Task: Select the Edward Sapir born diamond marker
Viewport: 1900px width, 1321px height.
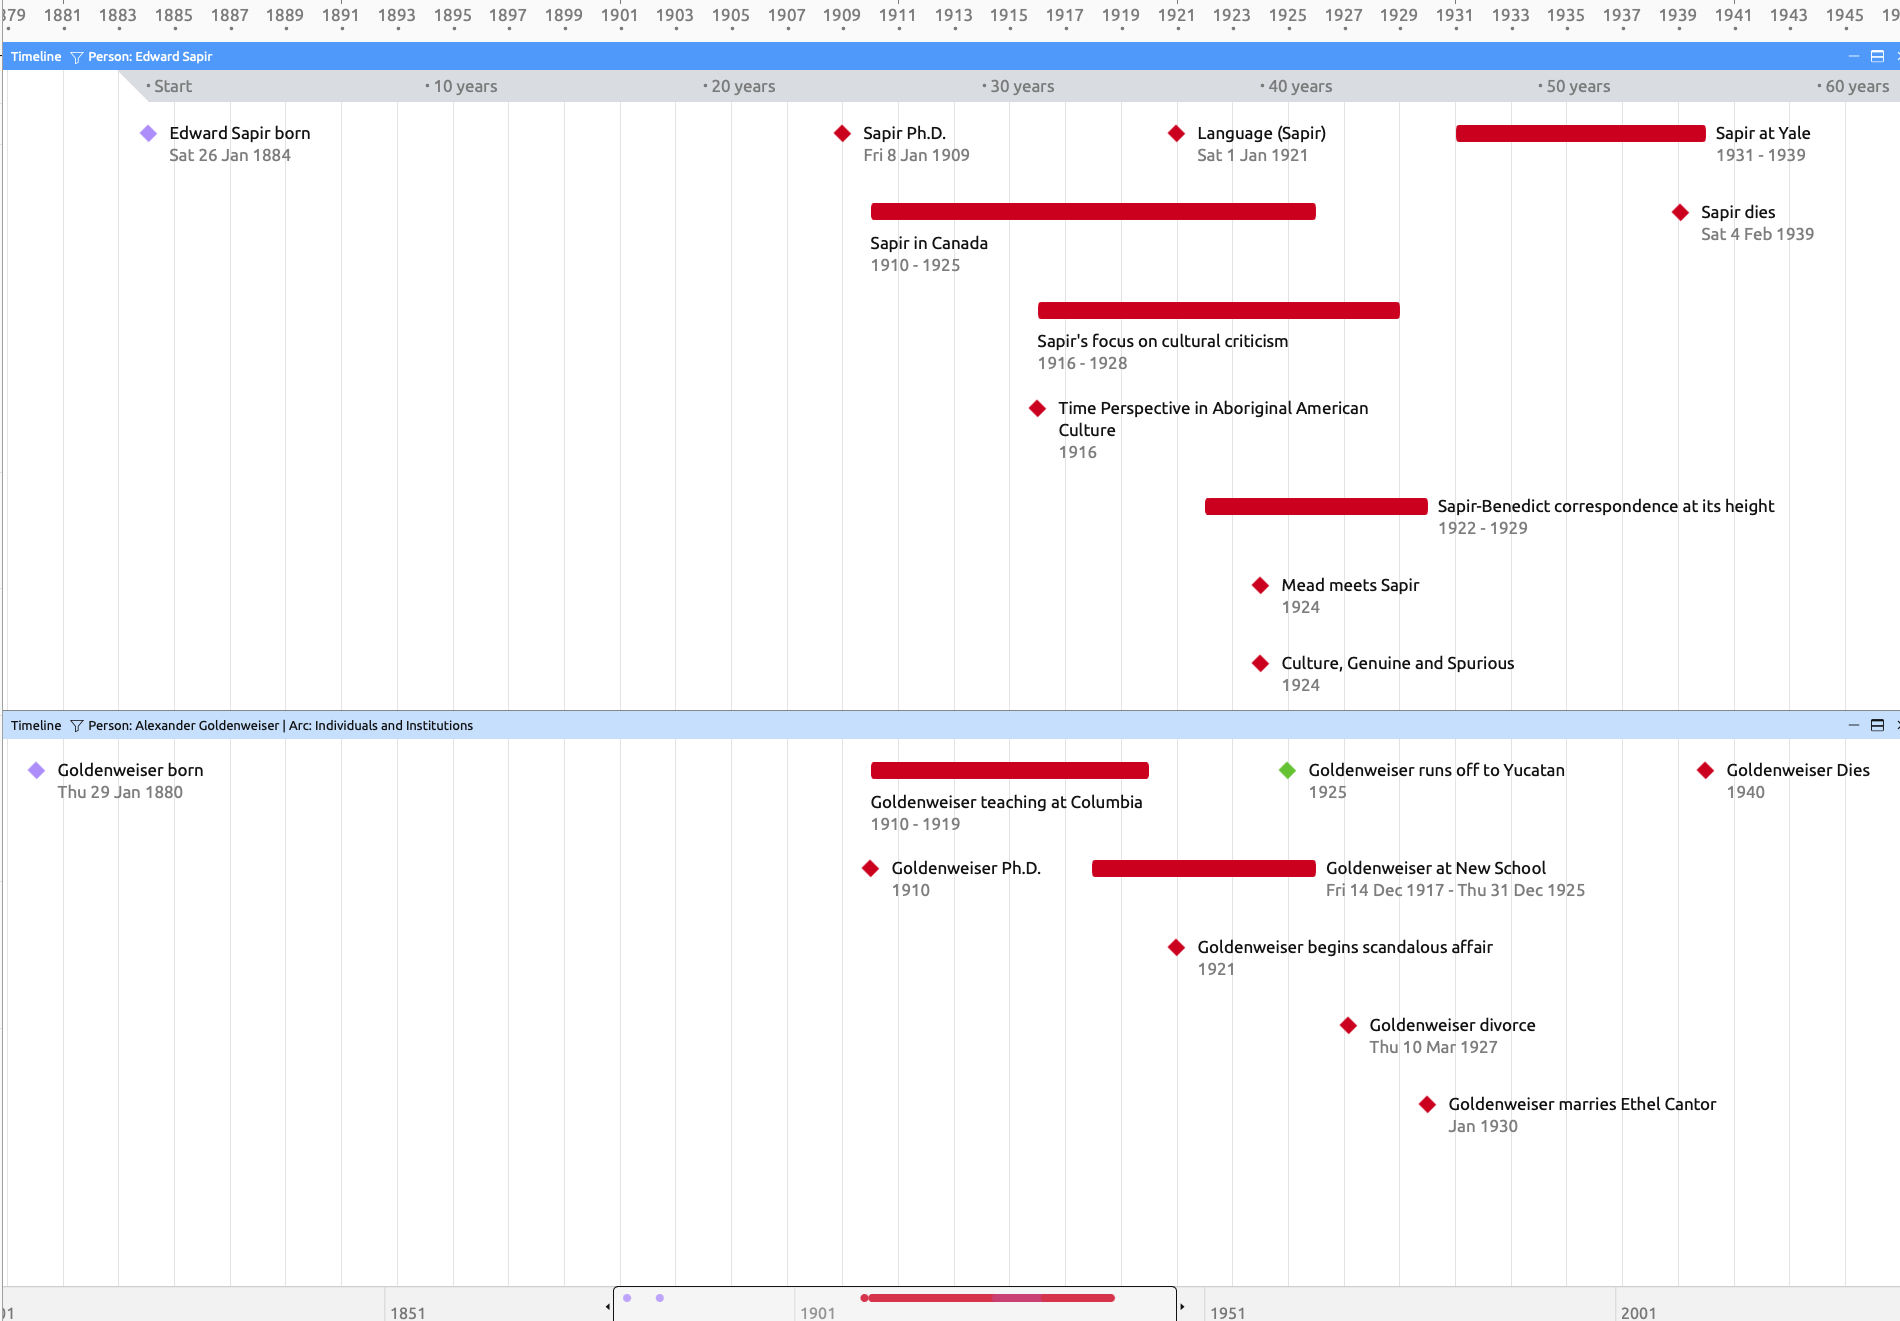Action: point(148,133)
